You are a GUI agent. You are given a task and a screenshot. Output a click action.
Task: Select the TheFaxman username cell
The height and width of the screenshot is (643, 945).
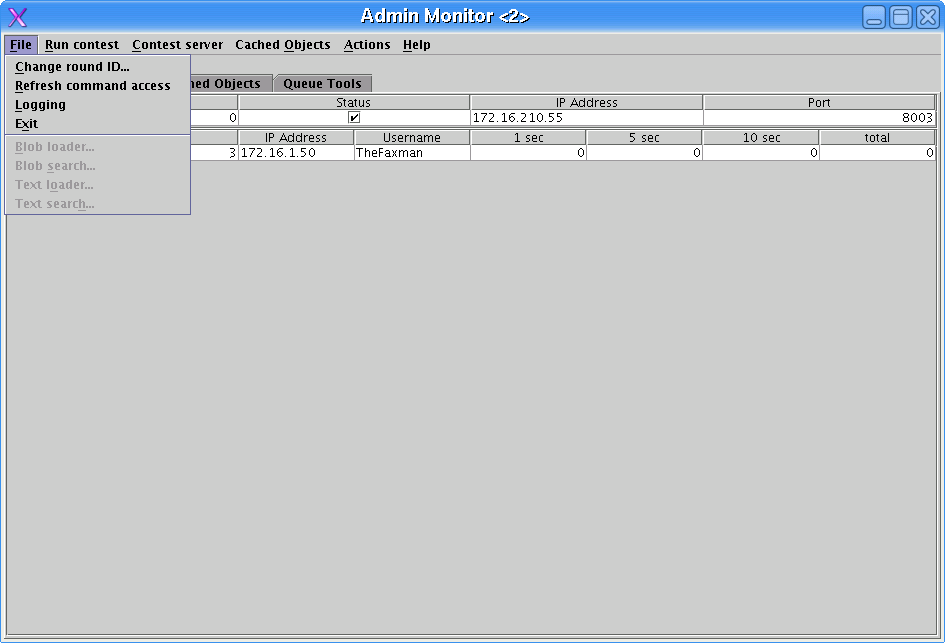[412, 152]
